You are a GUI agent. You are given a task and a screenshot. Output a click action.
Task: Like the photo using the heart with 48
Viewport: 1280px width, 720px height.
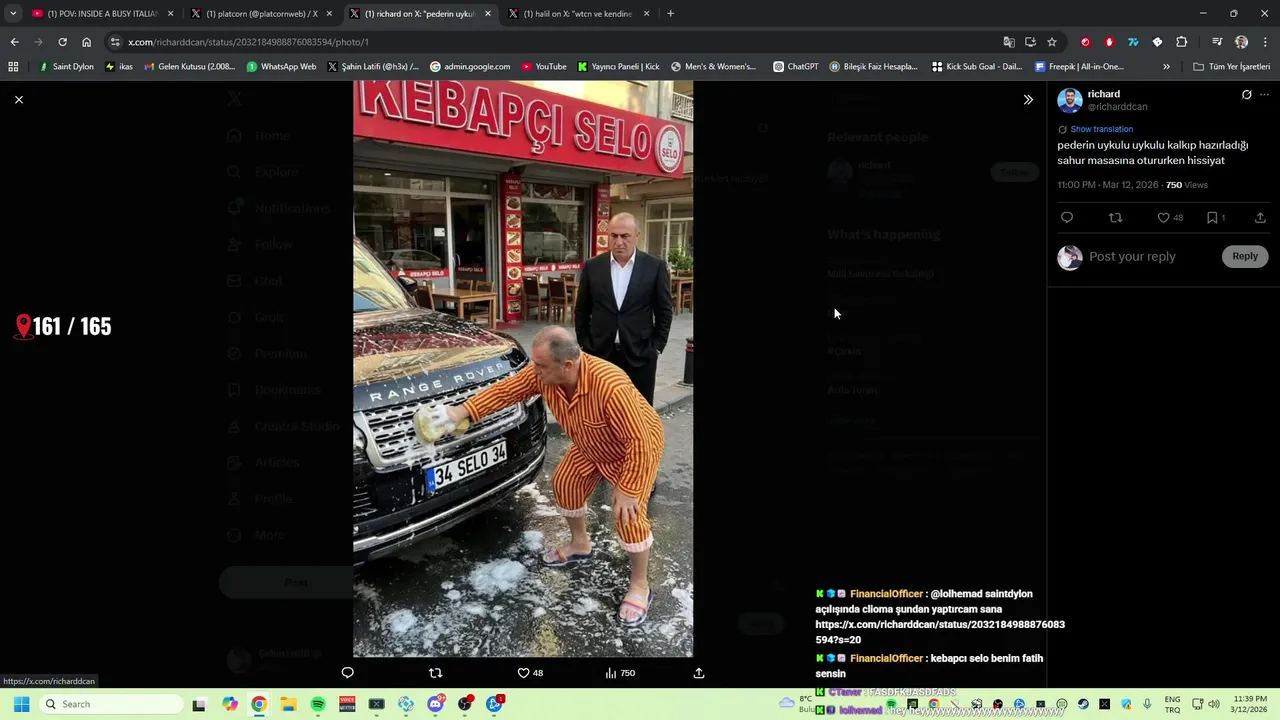[x=530, y=673]
